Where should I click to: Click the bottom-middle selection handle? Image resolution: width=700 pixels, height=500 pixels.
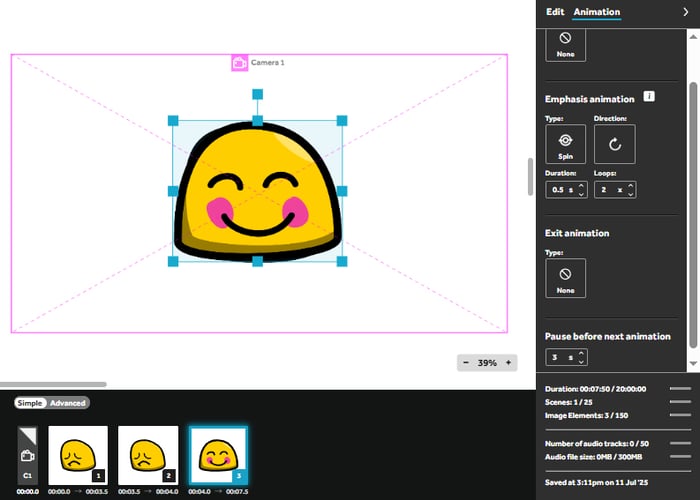258,262
